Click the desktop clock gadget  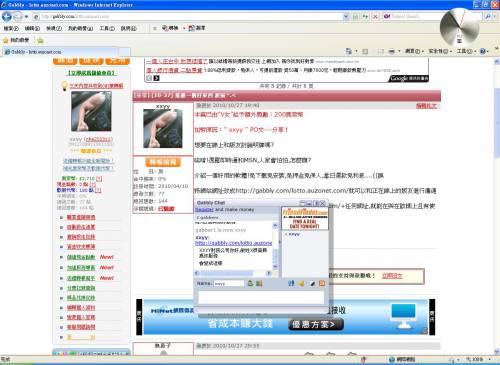[x=460, y=28]
